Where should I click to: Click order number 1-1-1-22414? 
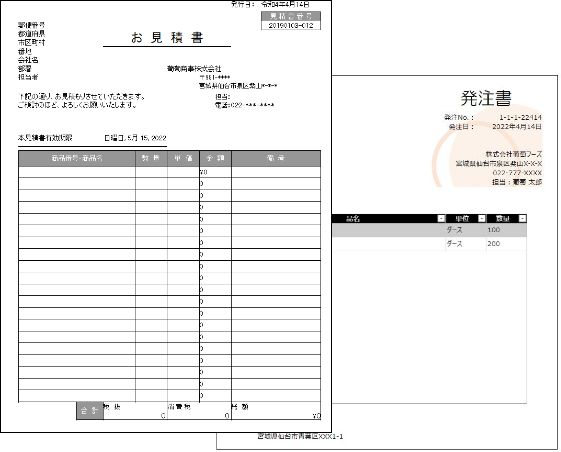pyautogui.click(x=520, y=117)
